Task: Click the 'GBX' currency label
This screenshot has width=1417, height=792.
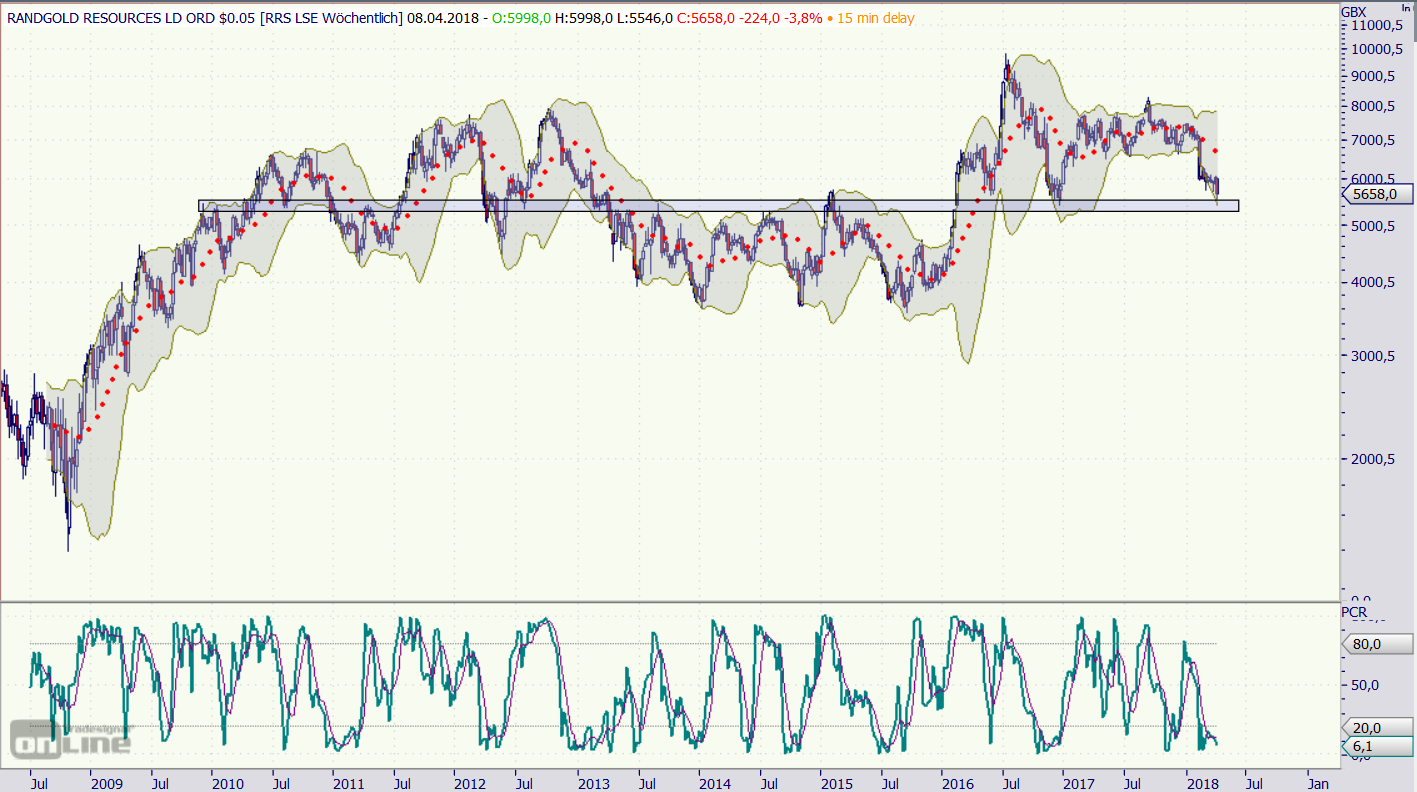Action: [1353, 12]
